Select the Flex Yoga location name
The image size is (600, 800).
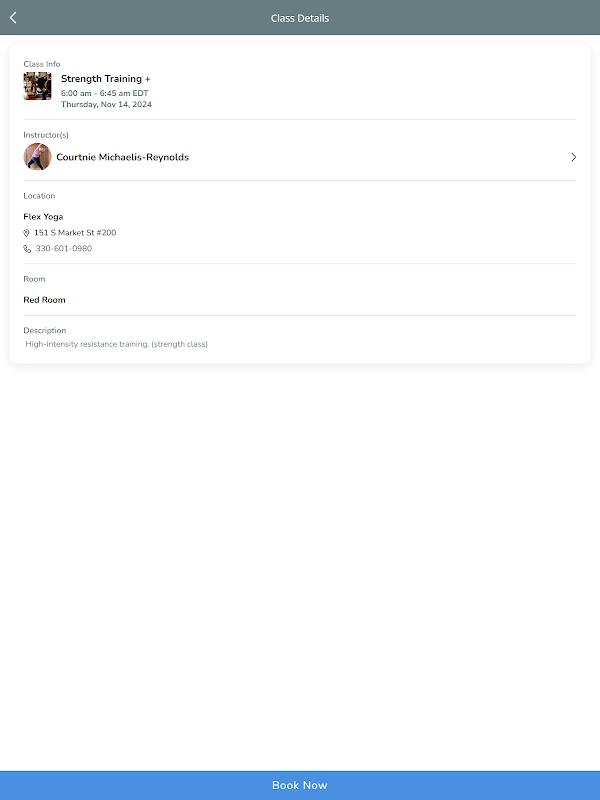43,217
